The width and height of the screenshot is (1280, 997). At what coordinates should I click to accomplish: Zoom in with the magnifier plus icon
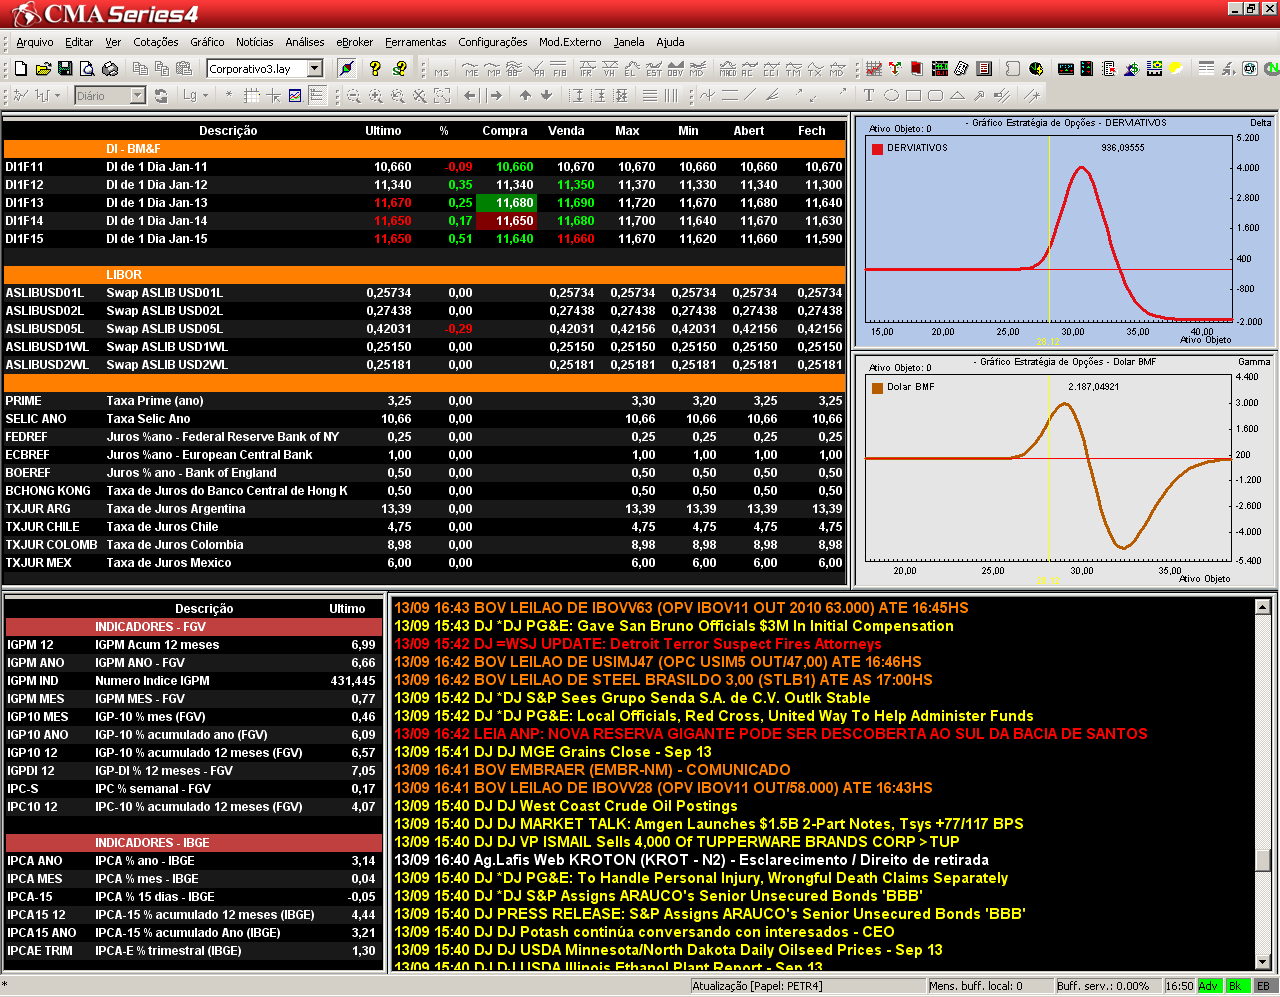375,96
